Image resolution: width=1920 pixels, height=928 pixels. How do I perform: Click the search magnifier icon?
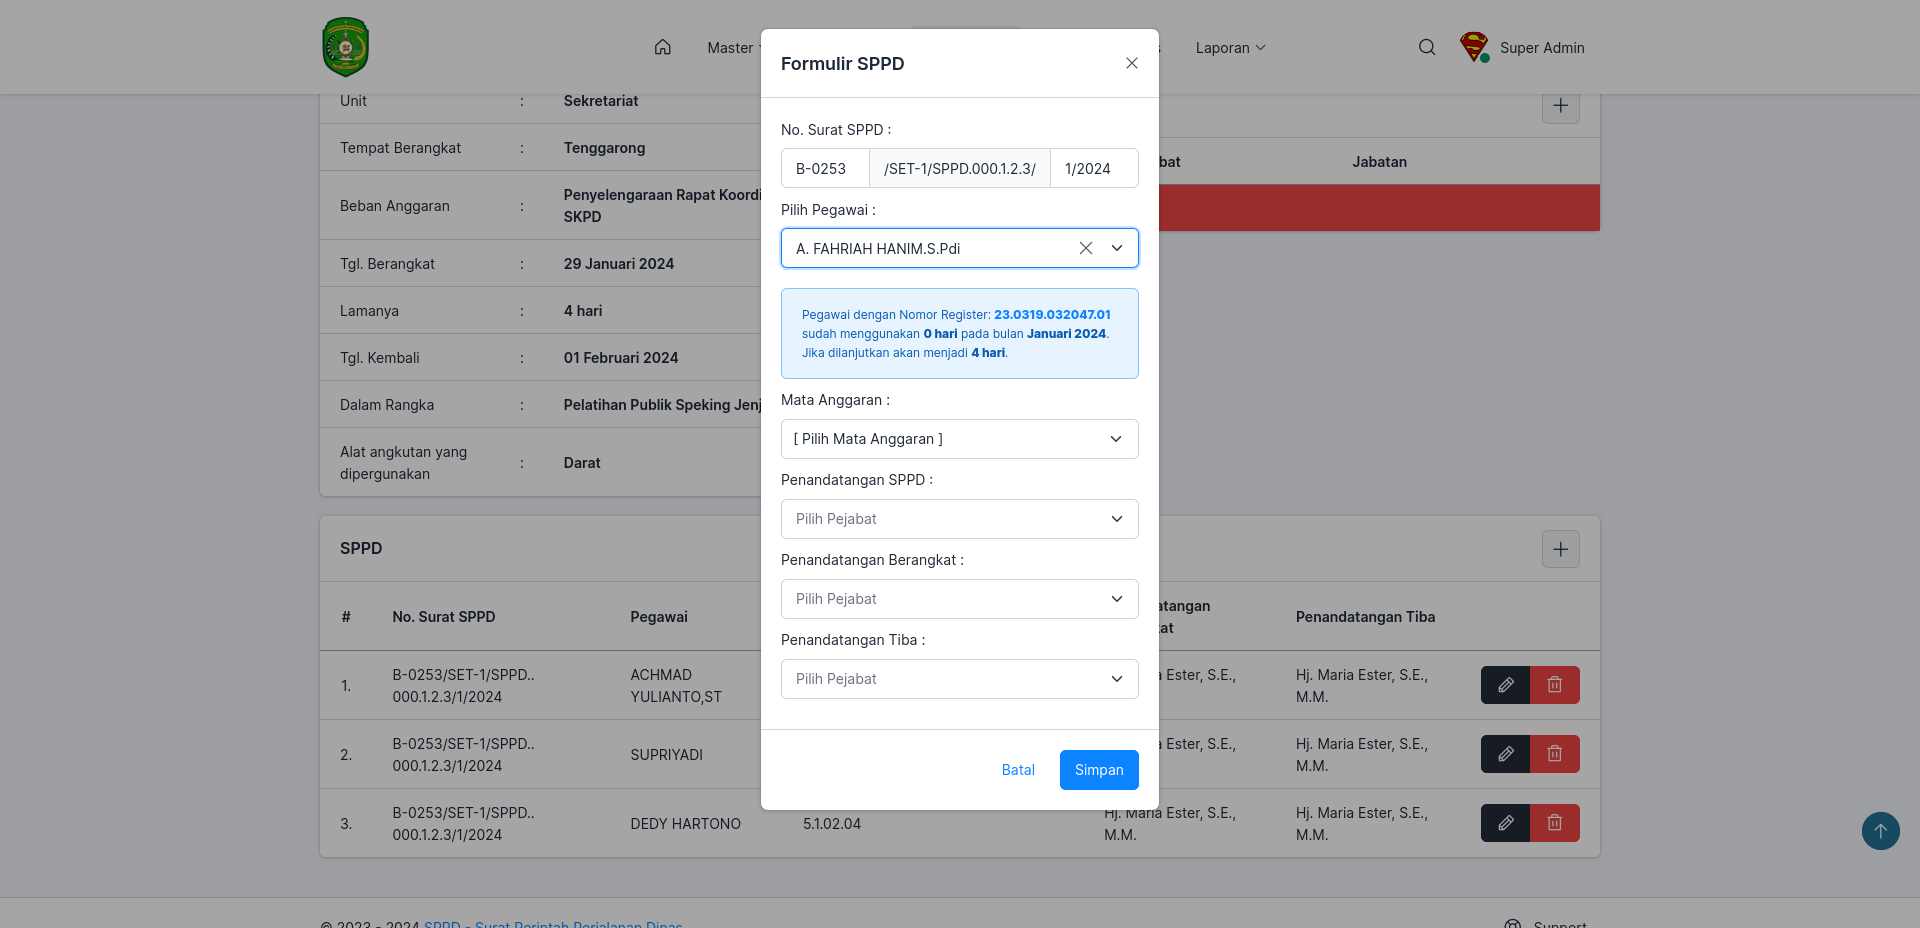tap(1427, 47)
